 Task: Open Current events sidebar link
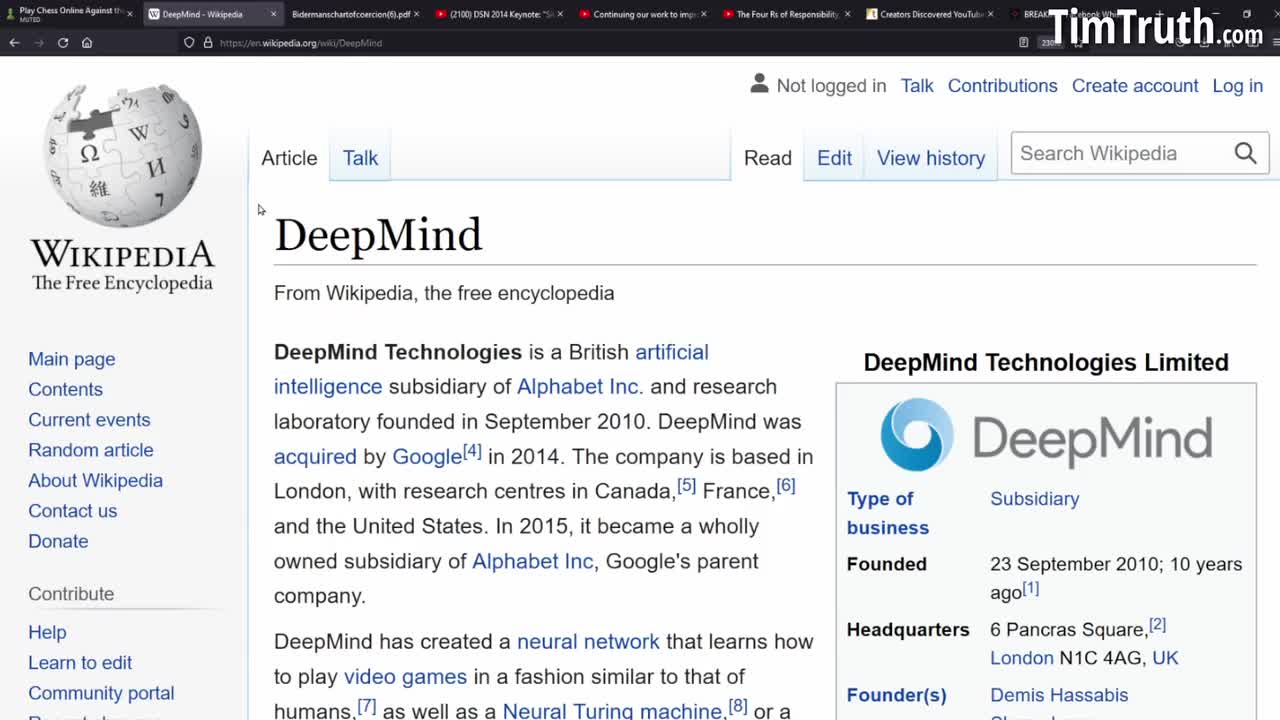tap(89, 420)
